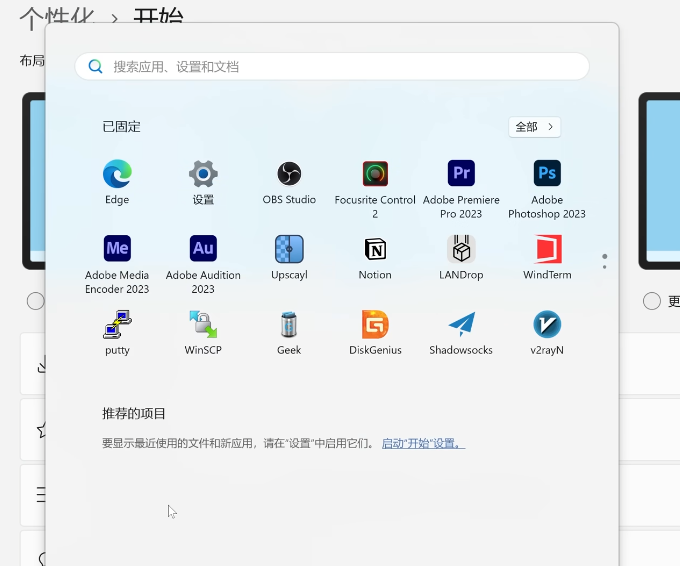Click the 已固定 section heading
The image size is (680, 566).
click(x=121, y=127)
